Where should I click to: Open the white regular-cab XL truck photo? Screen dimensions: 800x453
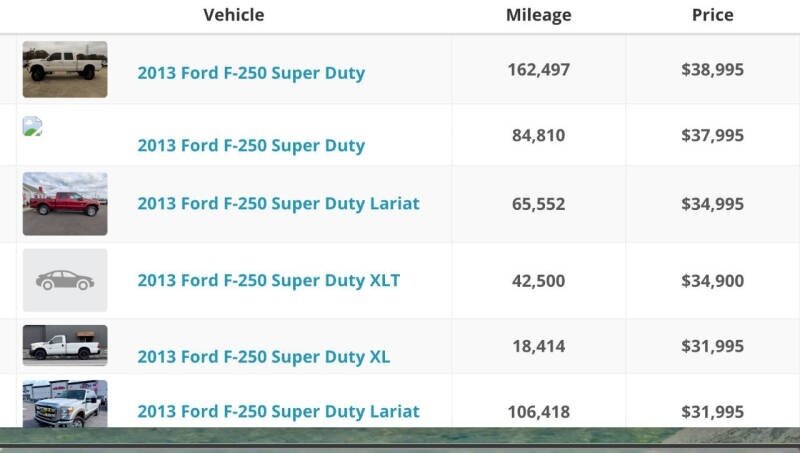[65, 345]
